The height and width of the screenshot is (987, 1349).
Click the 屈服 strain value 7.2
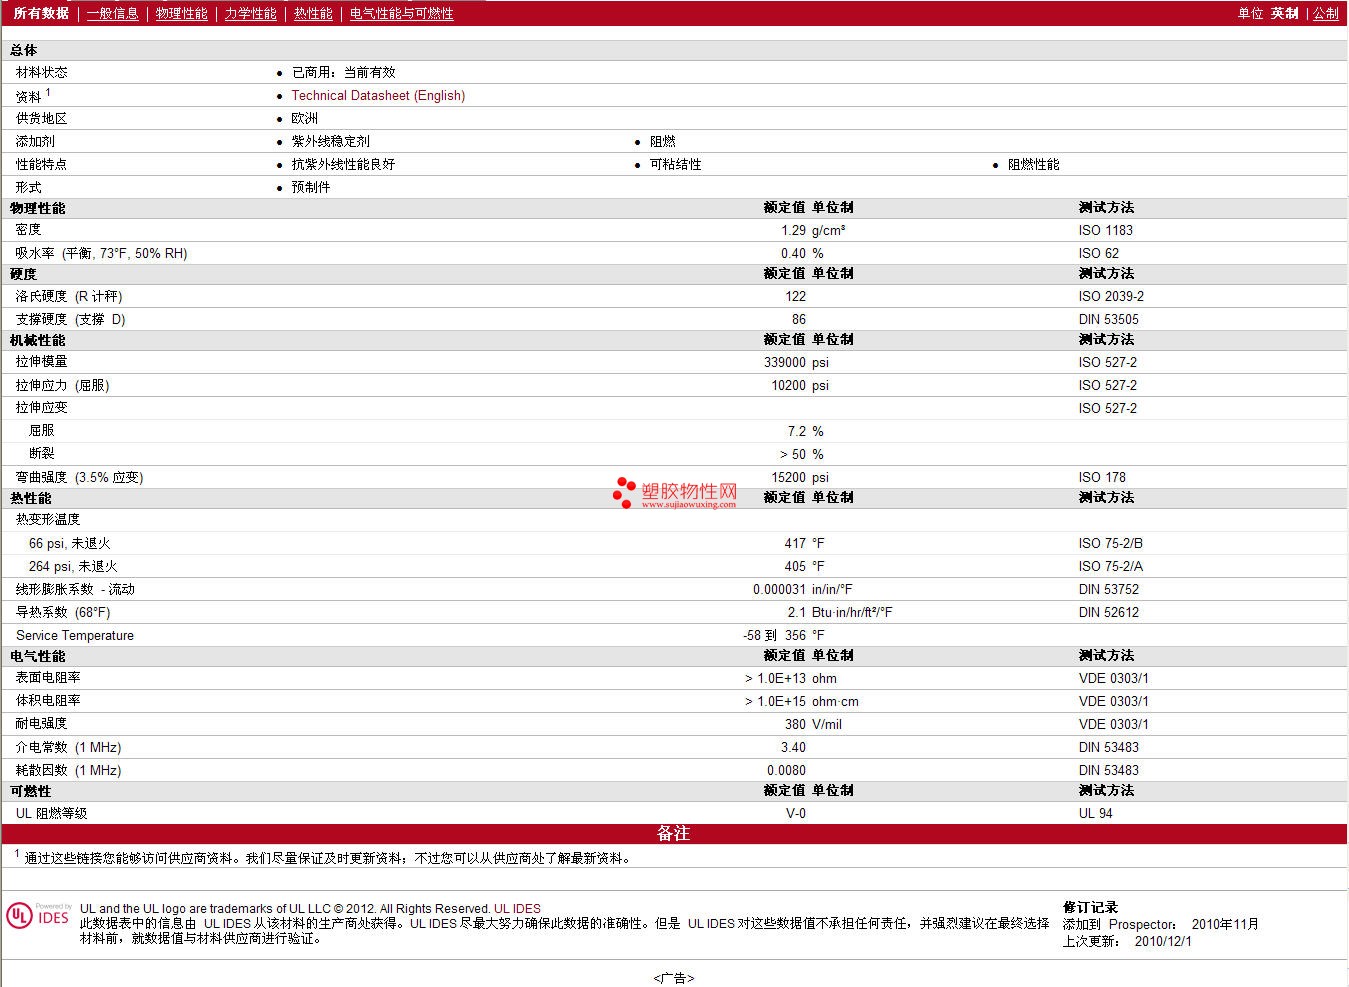[796, 431]
